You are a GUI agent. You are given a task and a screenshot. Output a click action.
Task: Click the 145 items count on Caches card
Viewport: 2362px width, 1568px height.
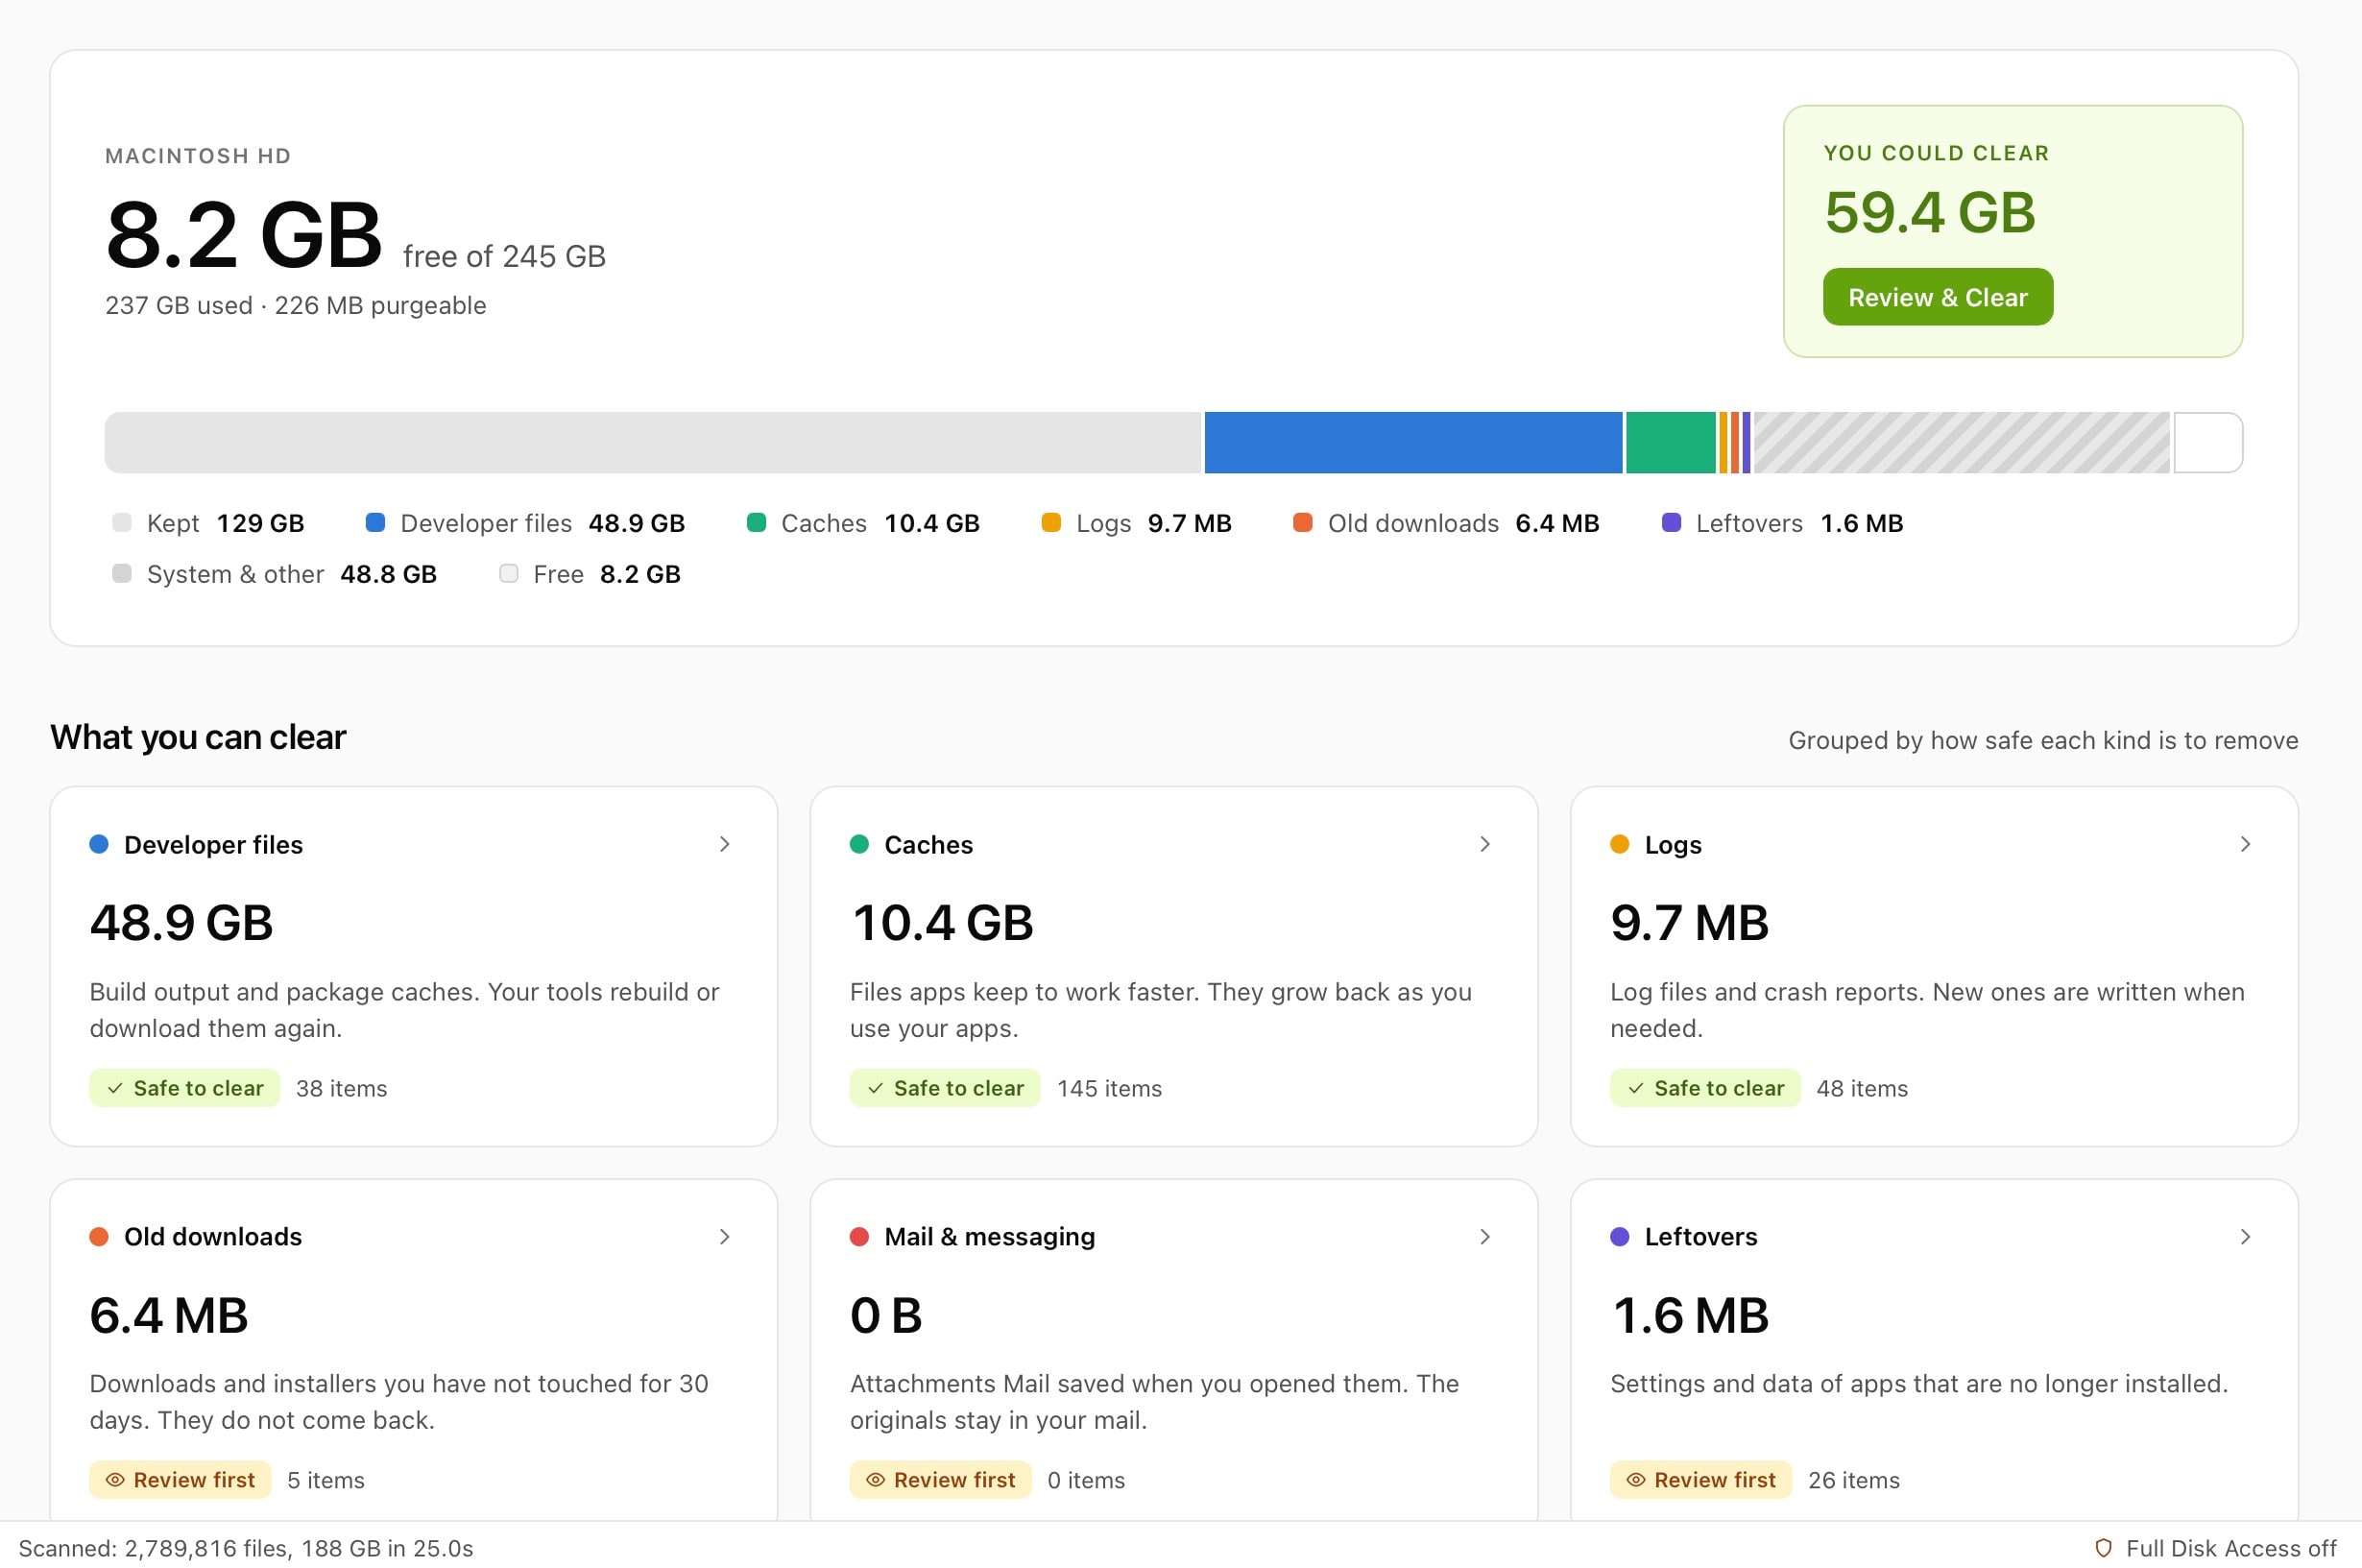[1109, 1088]
